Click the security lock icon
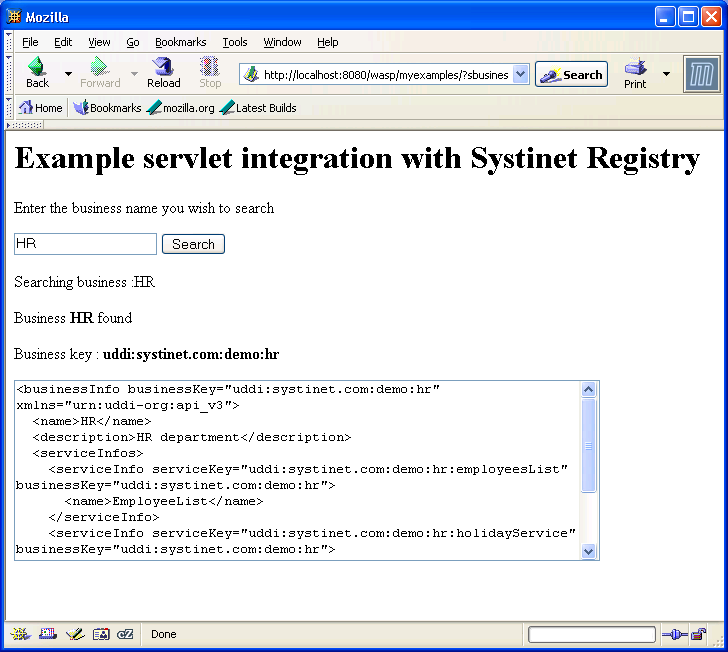728x652 pixels. 698,634
